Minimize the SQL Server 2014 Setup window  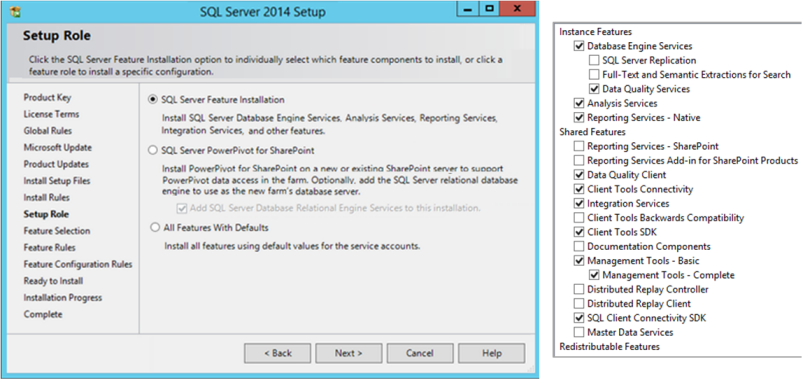coord(467,9)
